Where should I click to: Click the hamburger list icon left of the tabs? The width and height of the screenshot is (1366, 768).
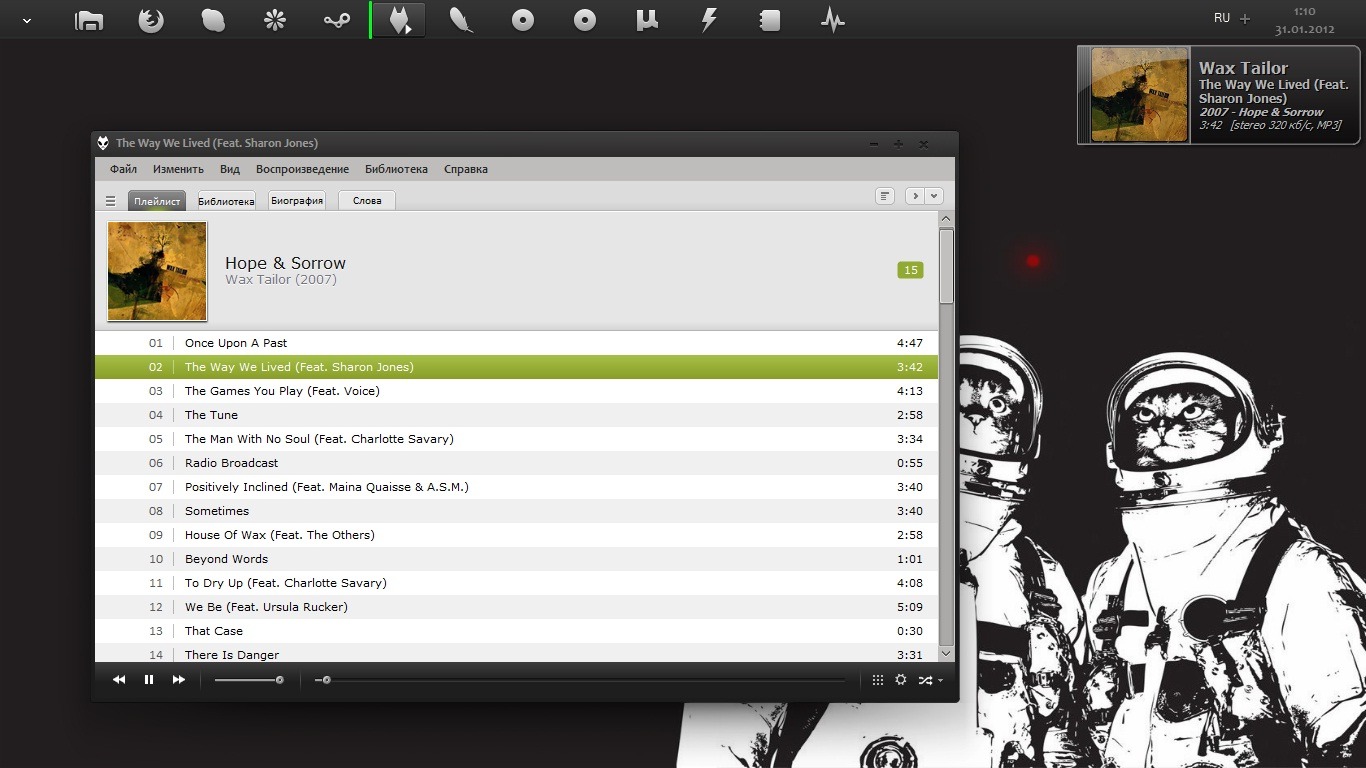coord(111,201)
